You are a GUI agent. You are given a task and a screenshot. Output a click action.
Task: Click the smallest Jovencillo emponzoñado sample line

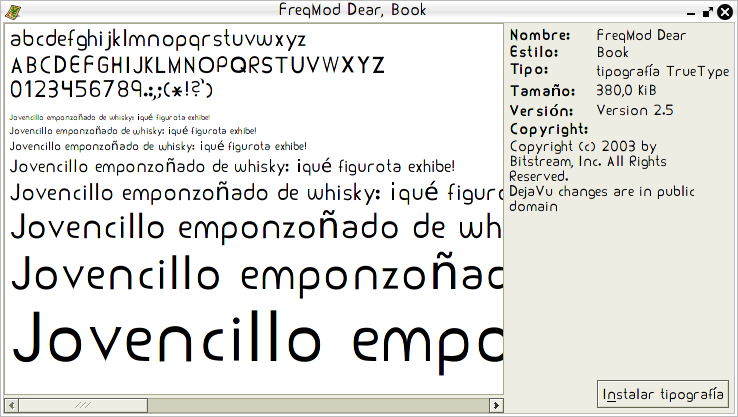coord(110,117)
